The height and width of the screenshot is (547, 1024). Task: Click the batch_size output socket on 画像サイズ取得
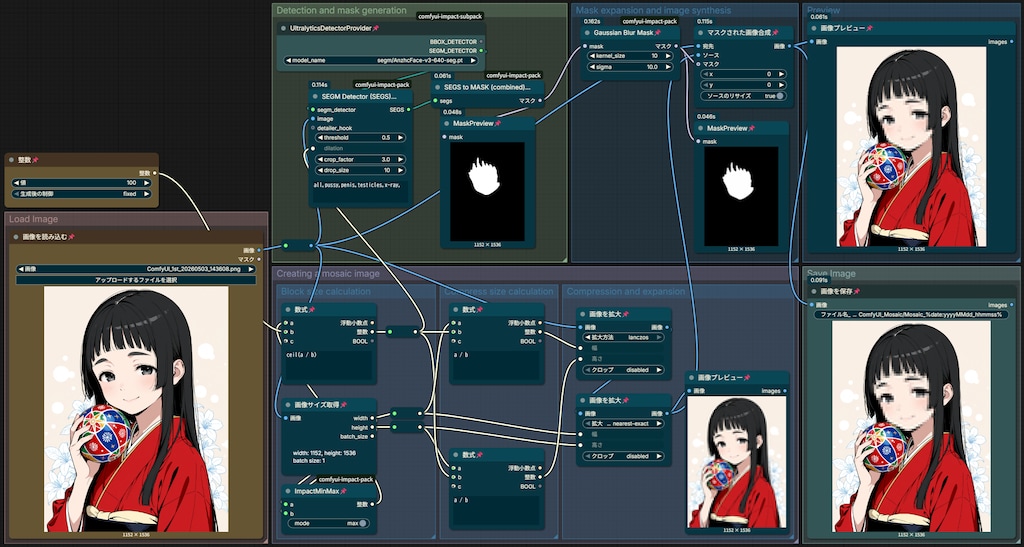click(x=373, y=436)
